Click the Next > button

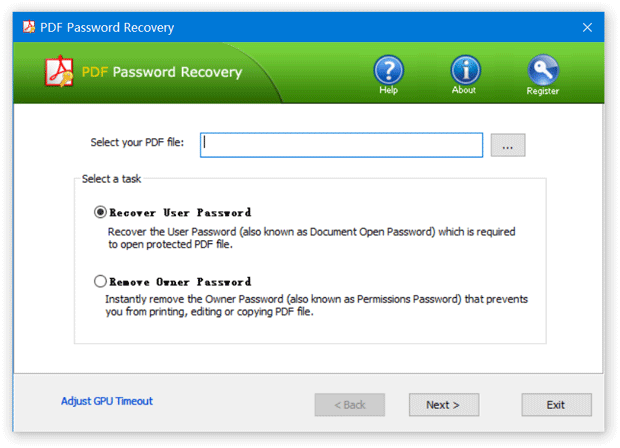coord(443,405)
